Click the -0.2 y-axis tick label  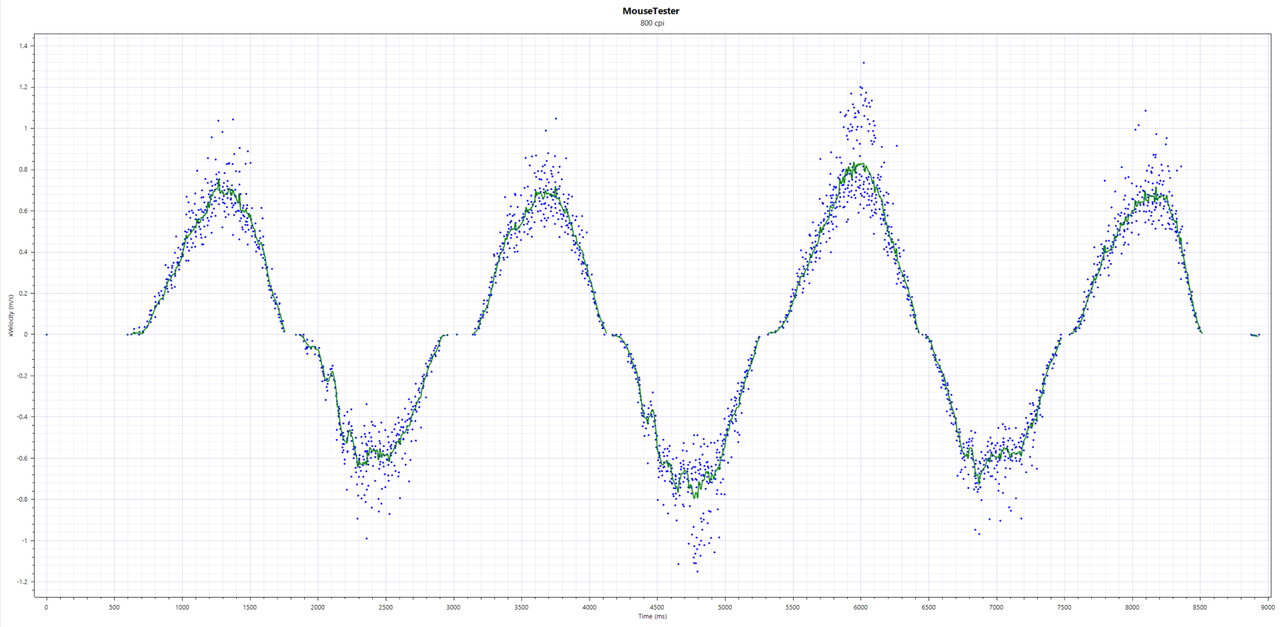(24, 376)
